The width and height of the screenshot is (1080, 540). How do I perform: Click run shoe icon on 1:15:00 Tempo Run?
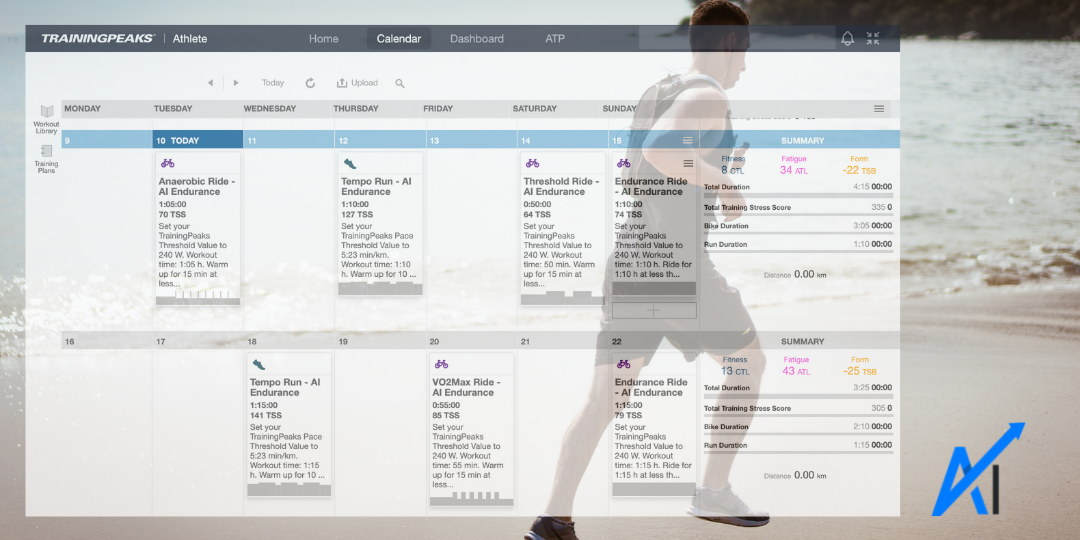(x=258, y=364)
